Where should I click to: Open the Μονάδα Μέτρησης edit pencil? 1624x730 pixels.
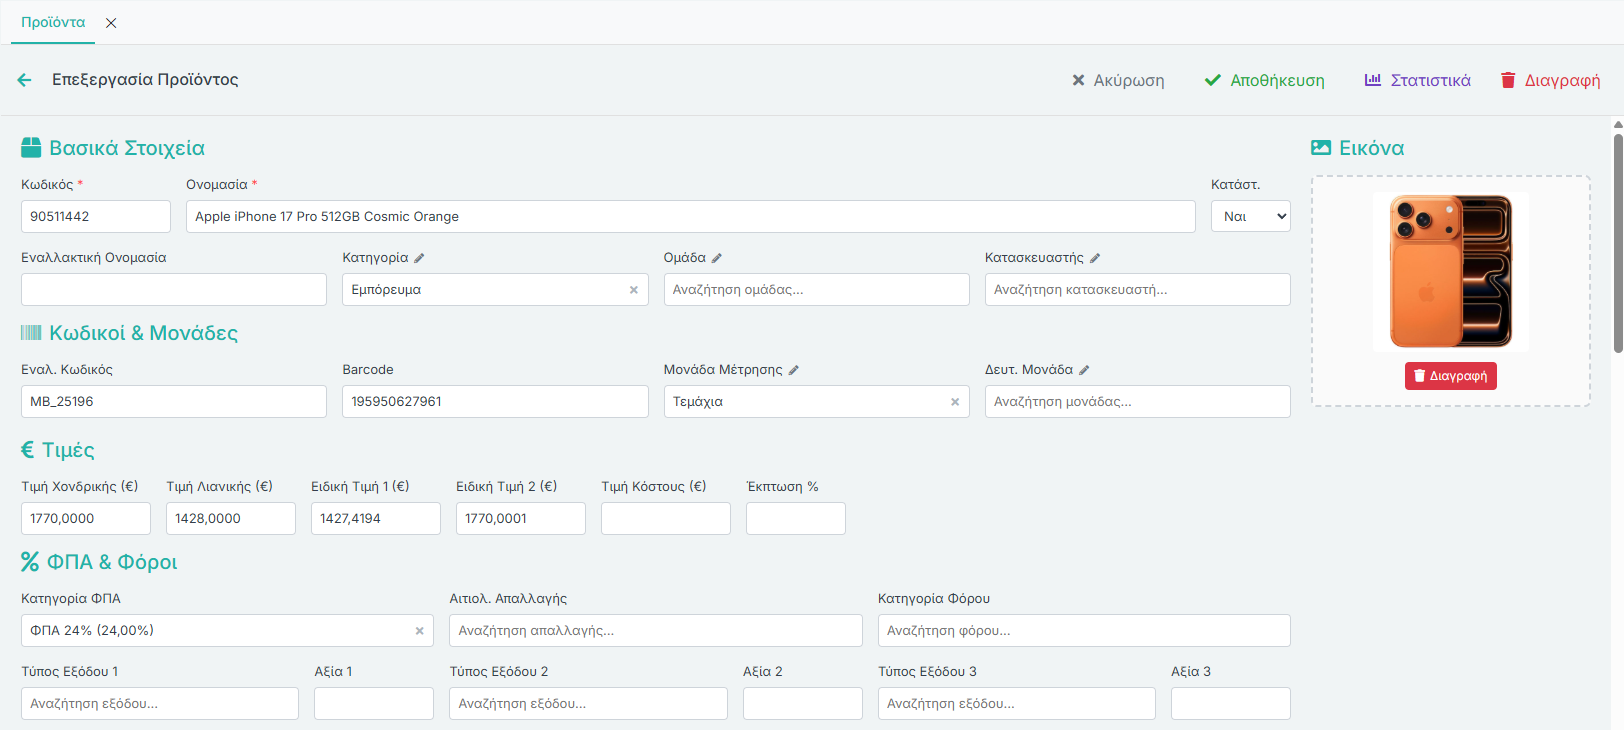point(794,370)
